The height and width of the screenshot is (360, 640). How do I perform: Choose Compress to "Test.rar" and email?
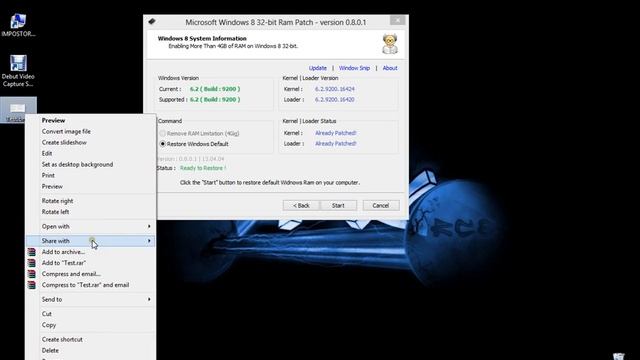[85, 285]
